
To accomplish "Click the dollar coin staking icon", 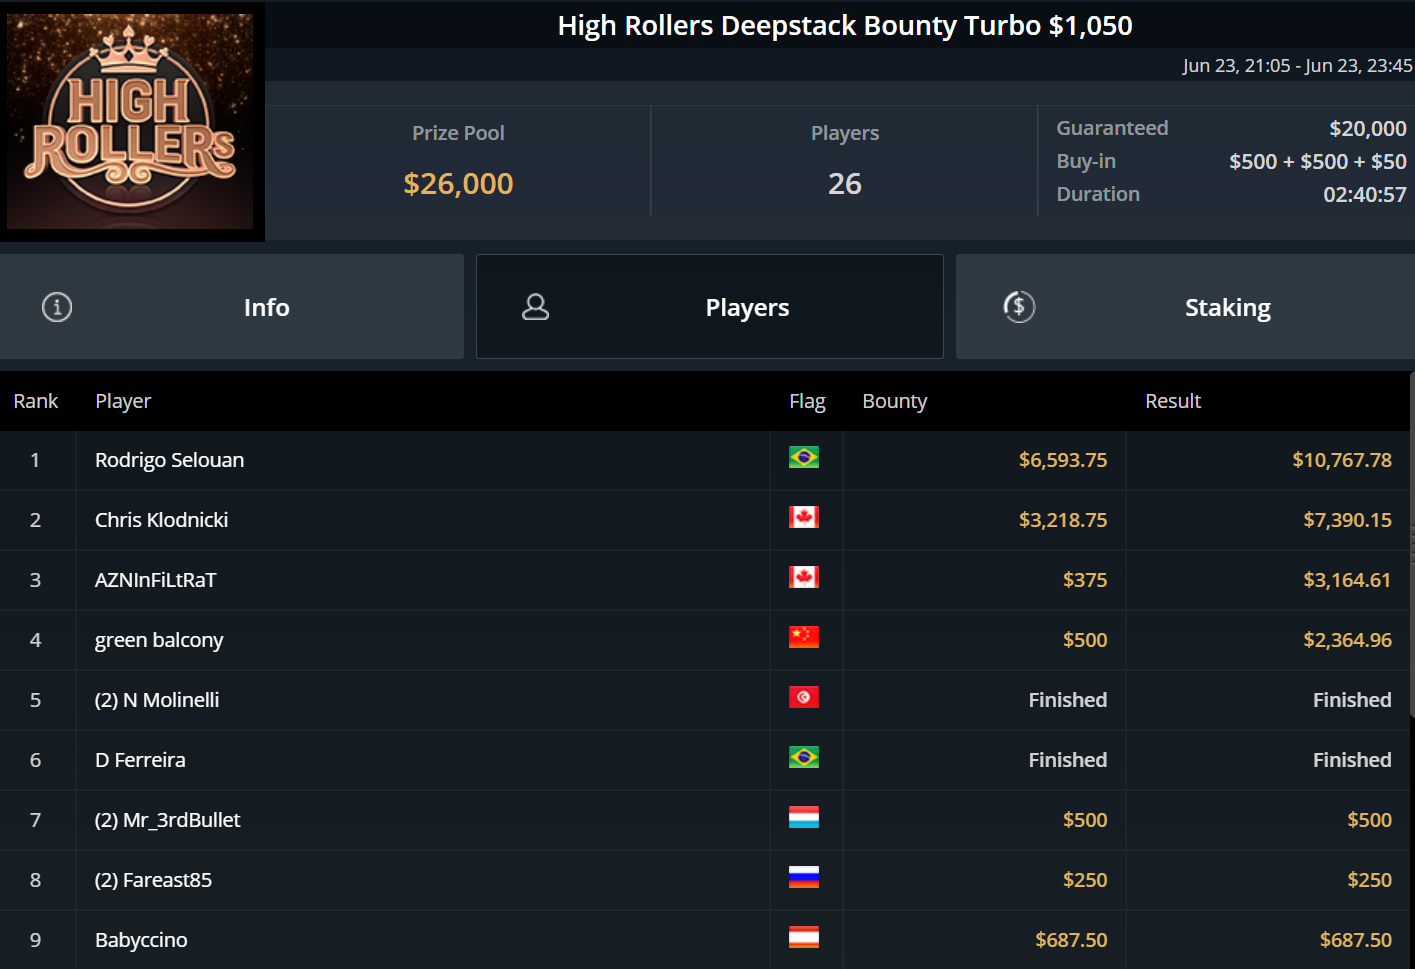I will tap(1019, 307).
